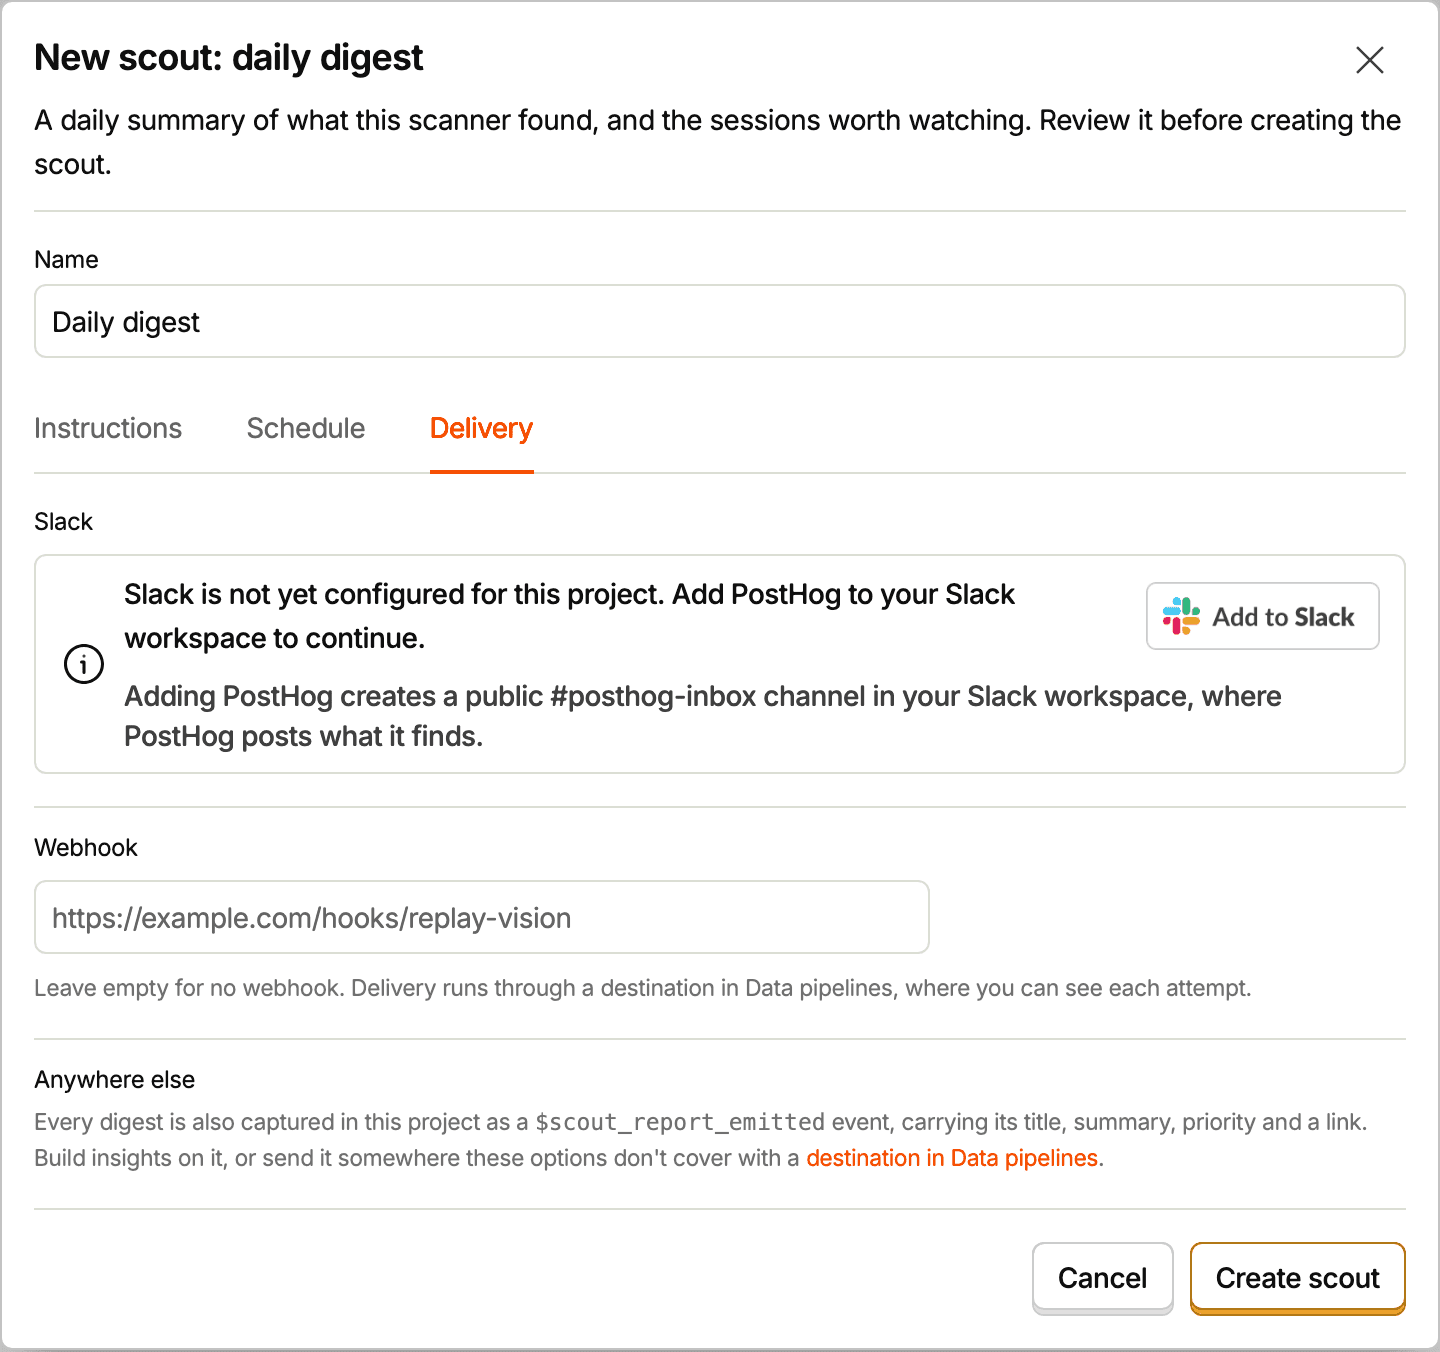This screenshot has width=1440, height=1352.
Task: Select the Delivery tab
Action: coord(481,428)
